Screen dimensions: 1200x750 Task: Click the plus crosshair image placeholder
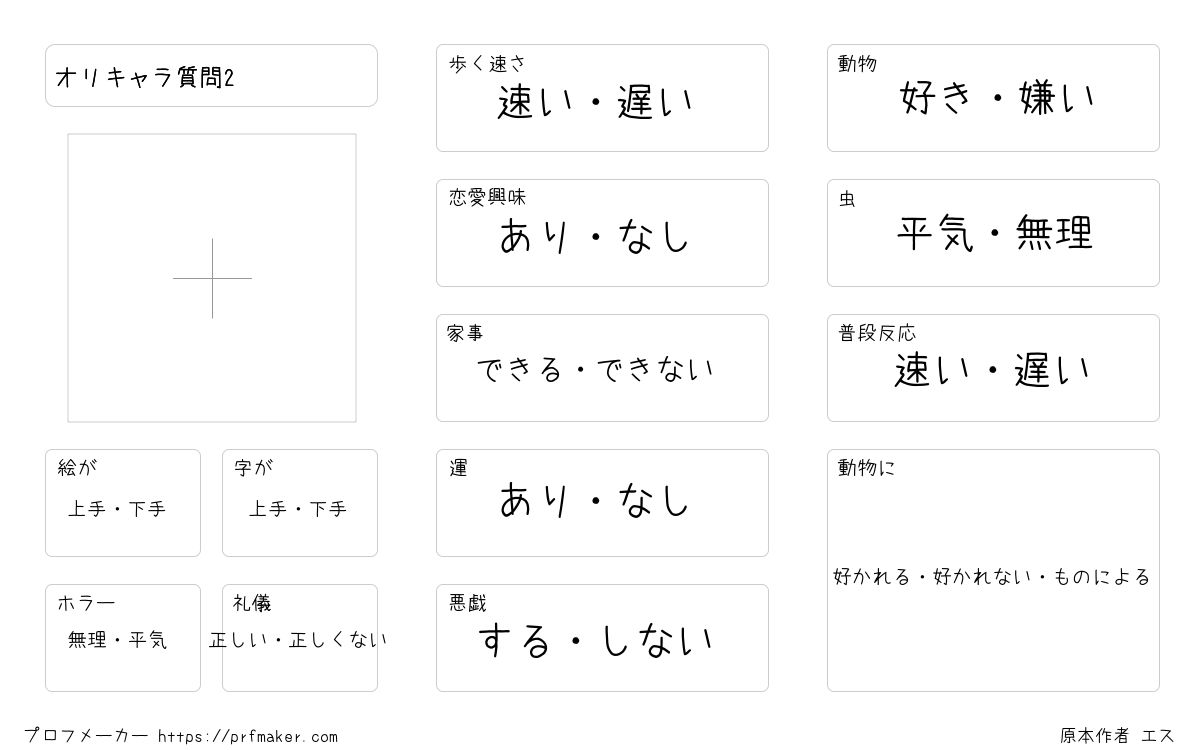[x=212, y=278]
